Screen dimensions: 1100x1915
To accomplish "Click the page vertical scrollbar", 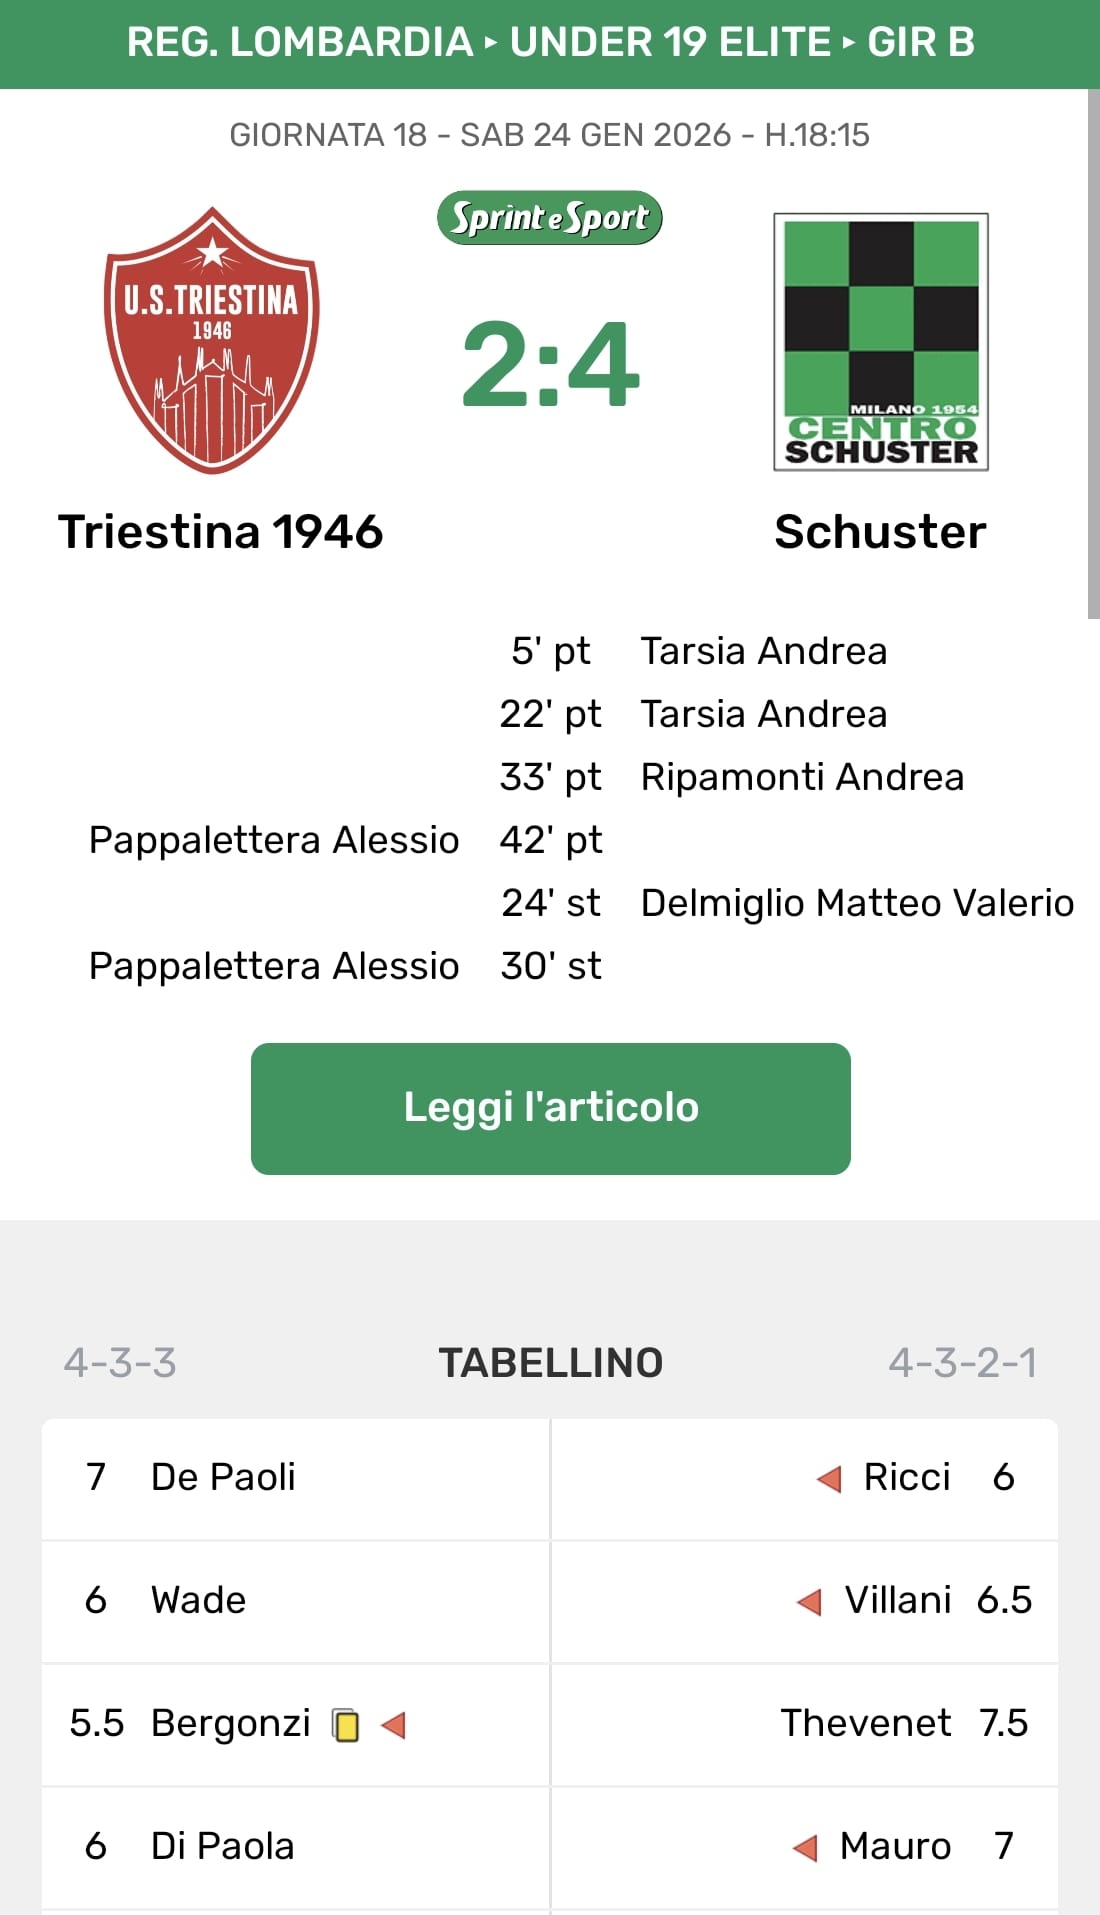I will coord(1093,350).
